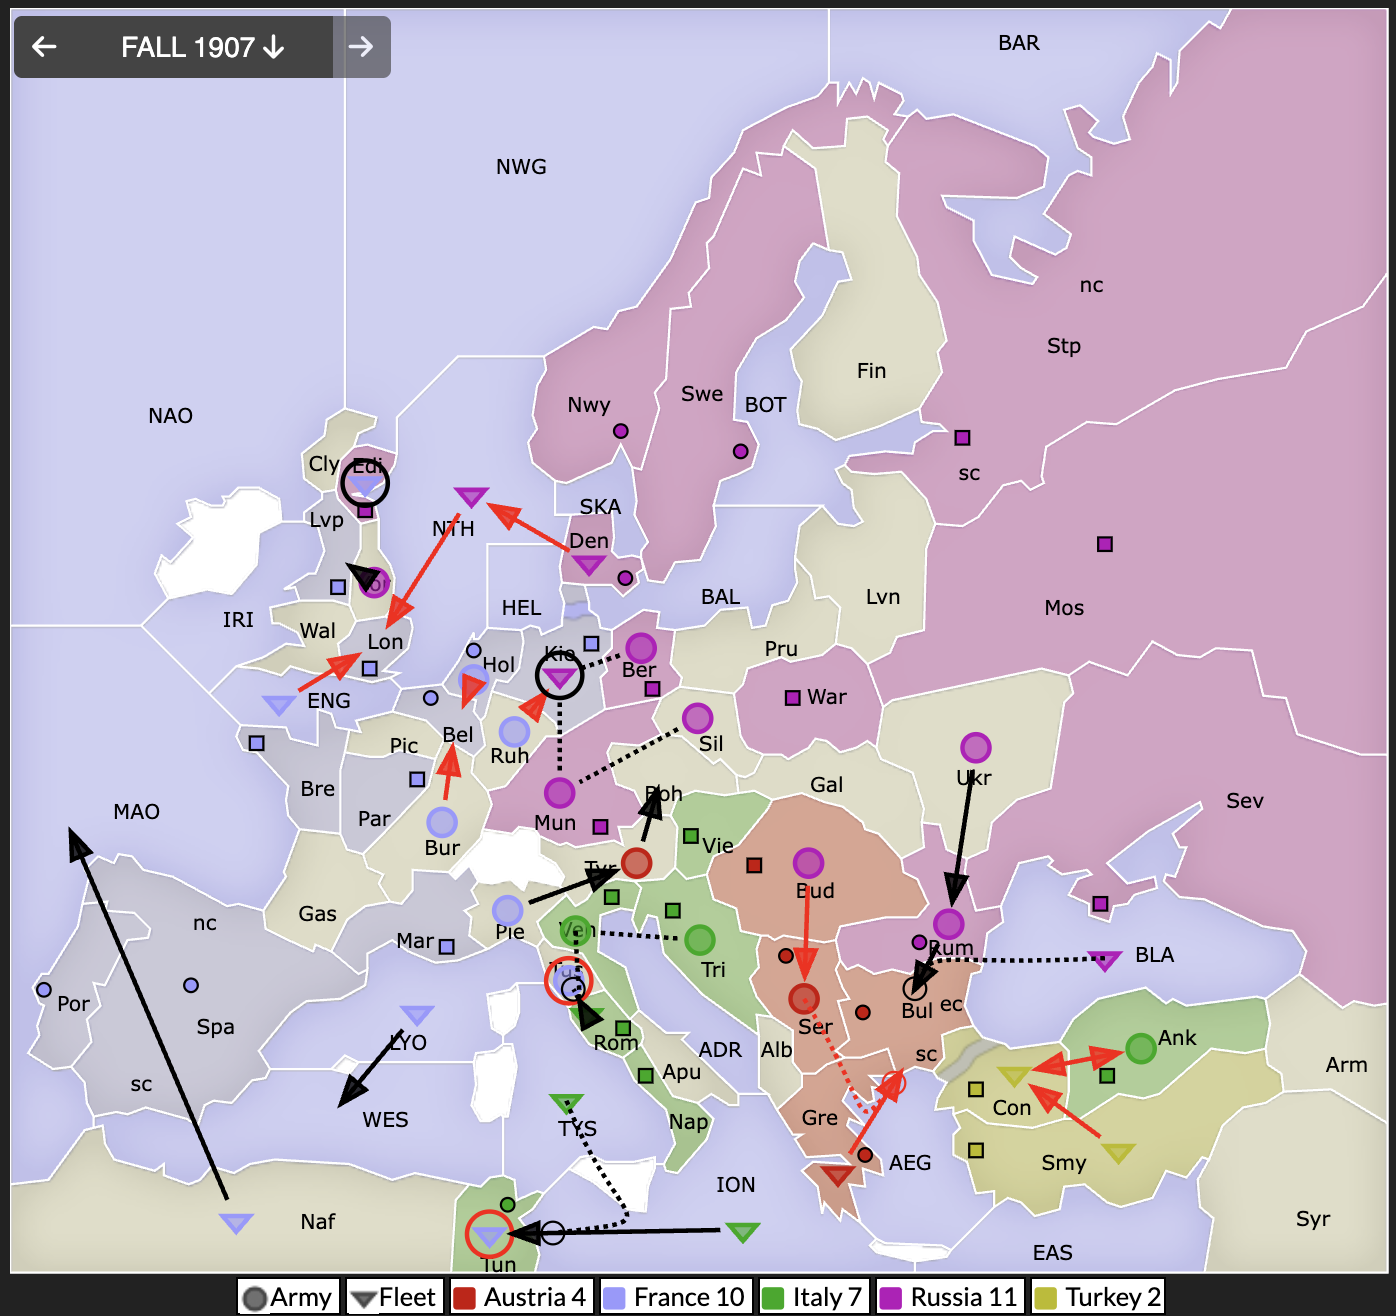Select the Russian army in Silesia
Image resolution: width=1396 pixels, height=1316 pixels.
(698, 718)
